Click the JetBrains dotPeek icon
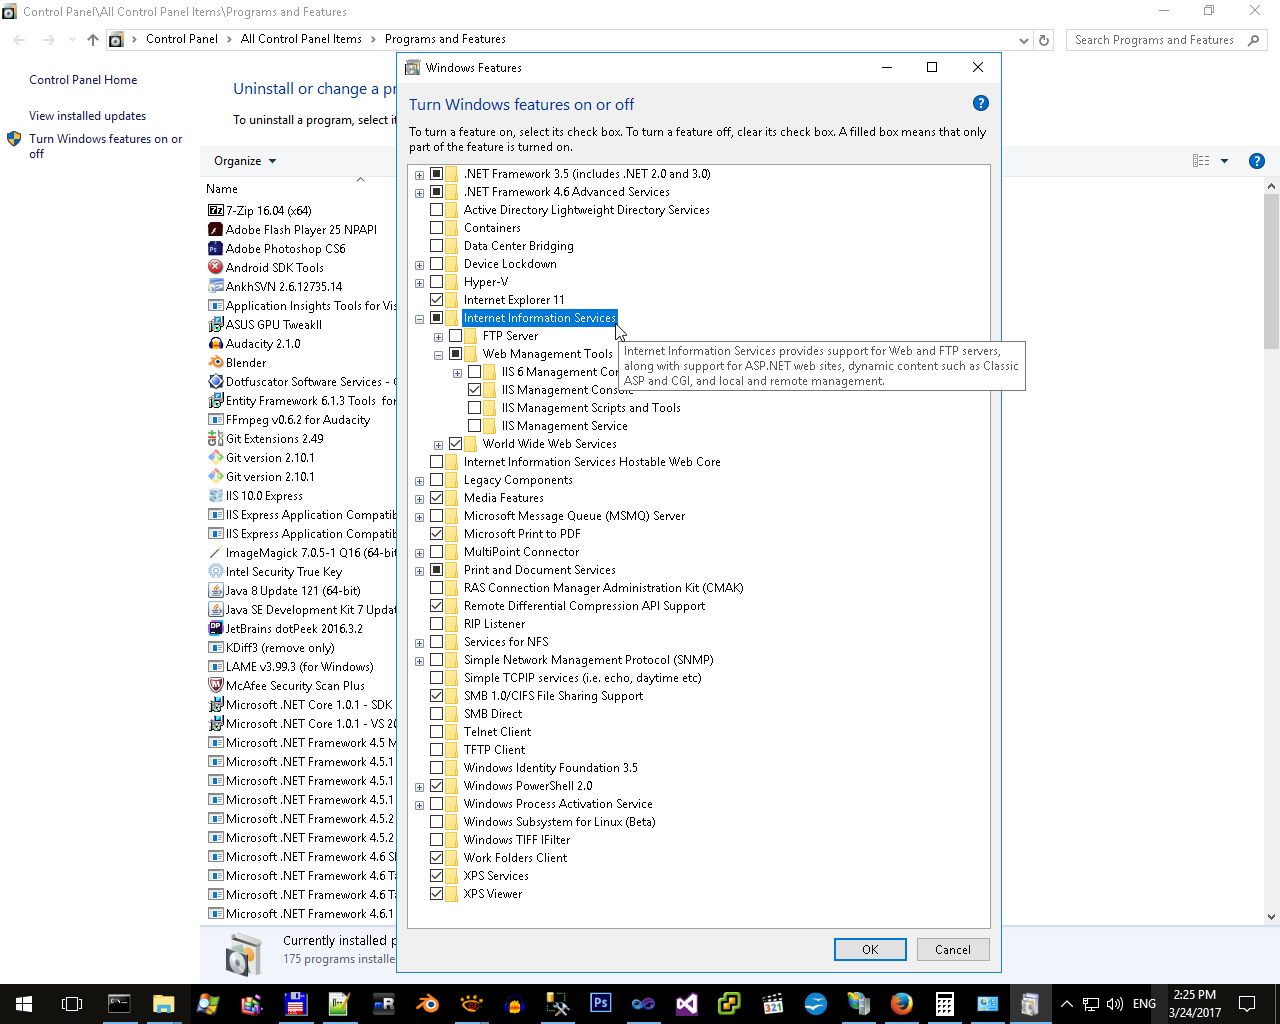The image size is (1280, 1024). 215,628
